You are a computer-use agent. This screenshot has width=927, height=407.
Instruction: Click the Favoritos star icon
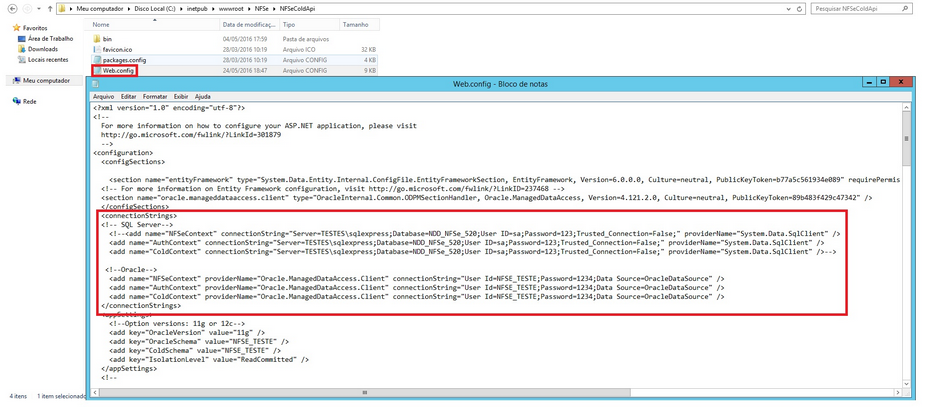click(17, 28)
